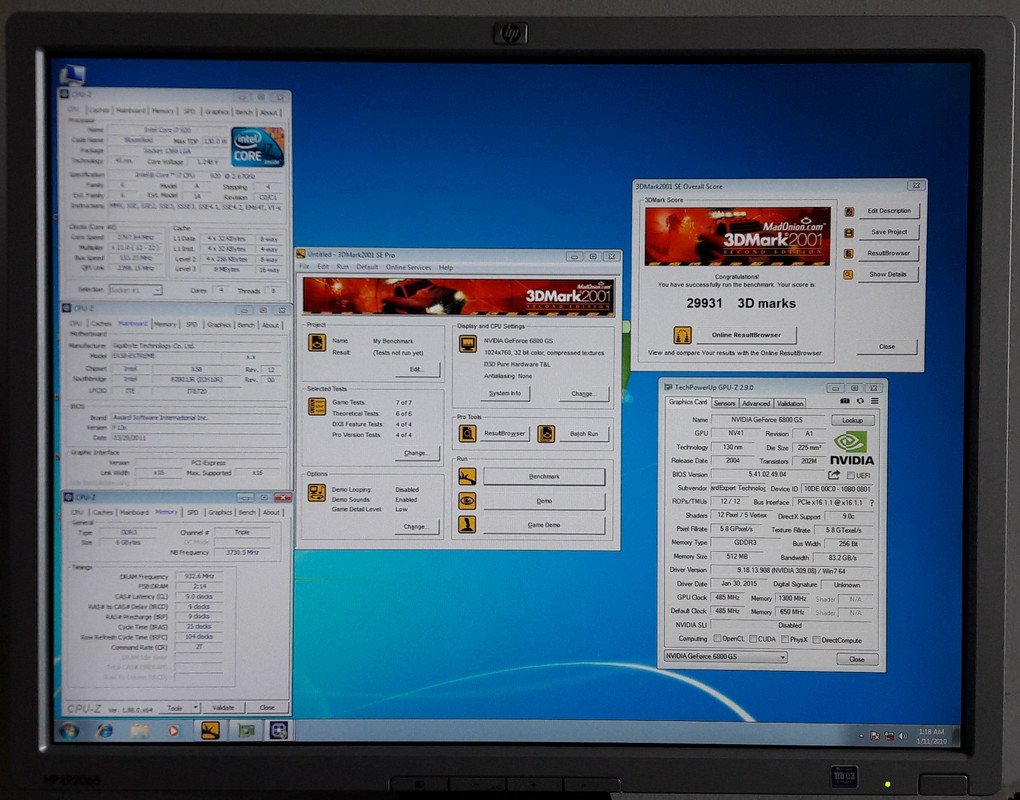
Task: Click the Pro Tools ResultBrowser icon
Action: point(467,434)
